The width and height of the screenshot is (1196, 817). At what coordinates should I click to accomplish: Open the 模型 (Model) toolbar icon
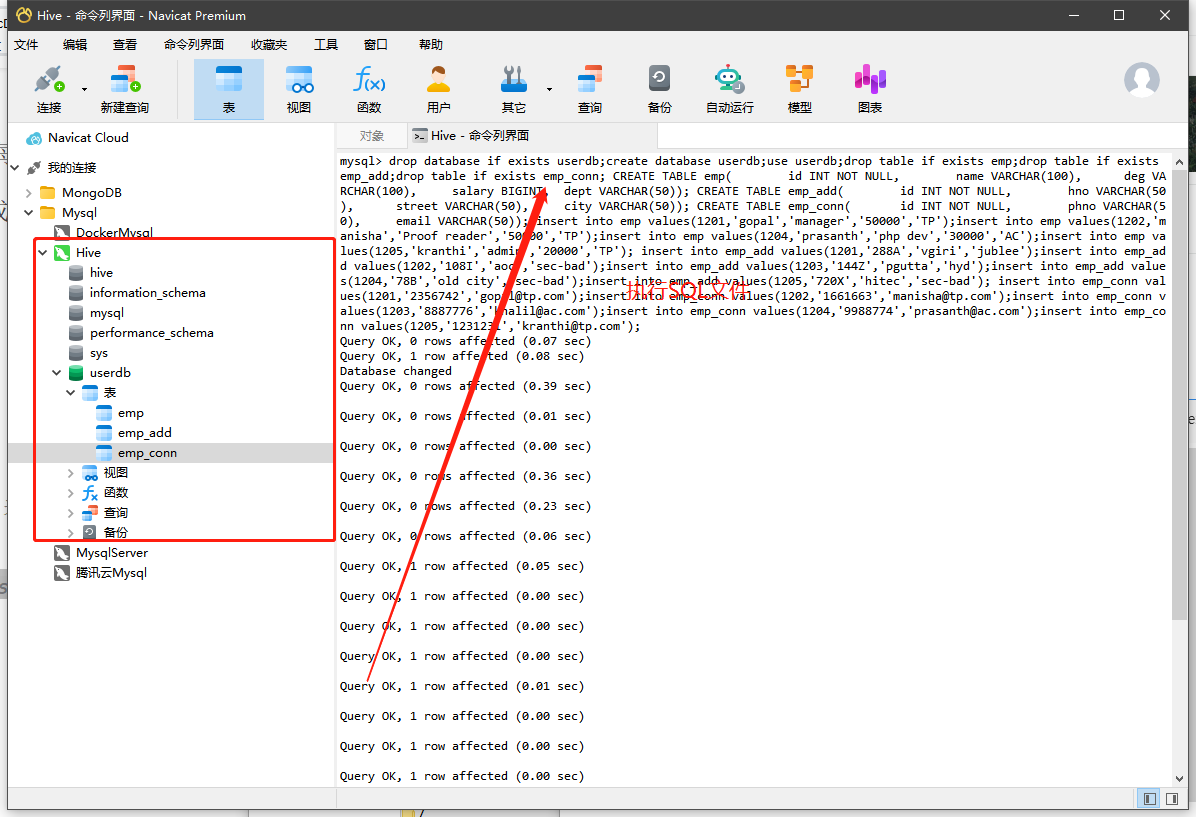[799, 88]
